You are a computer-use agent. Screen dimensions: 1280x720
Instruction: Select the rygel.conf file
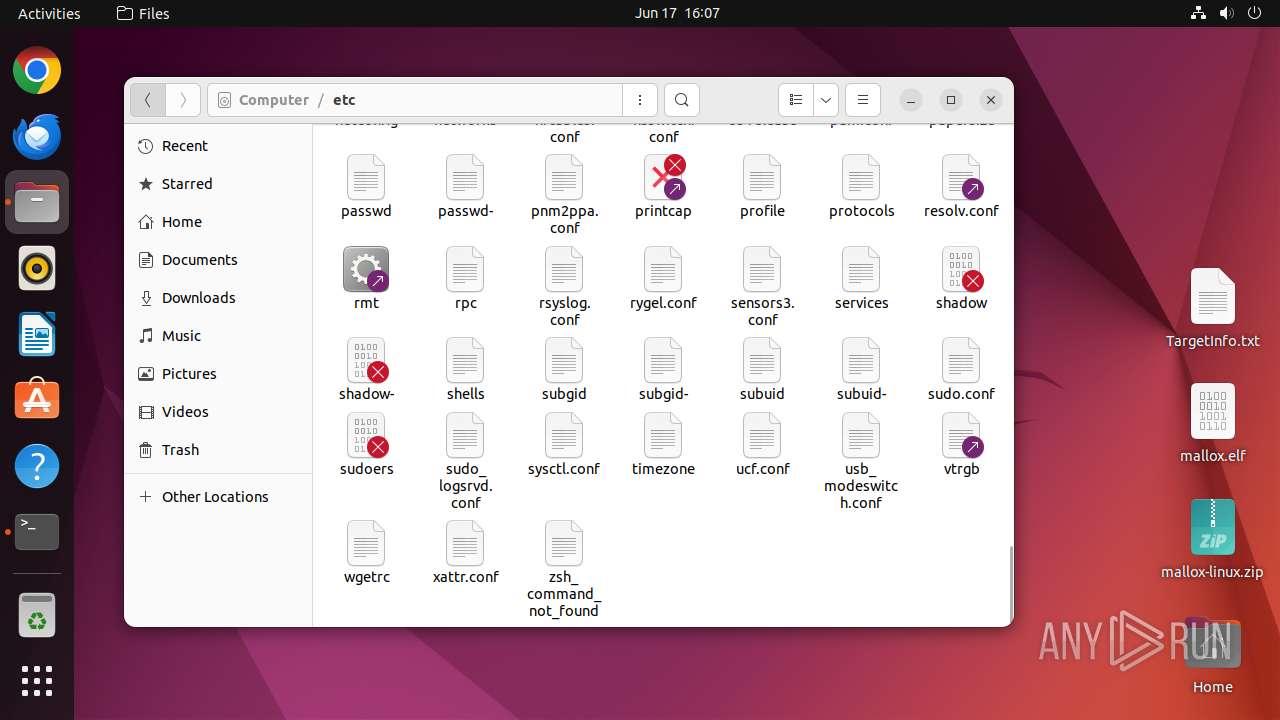[663, 269]
